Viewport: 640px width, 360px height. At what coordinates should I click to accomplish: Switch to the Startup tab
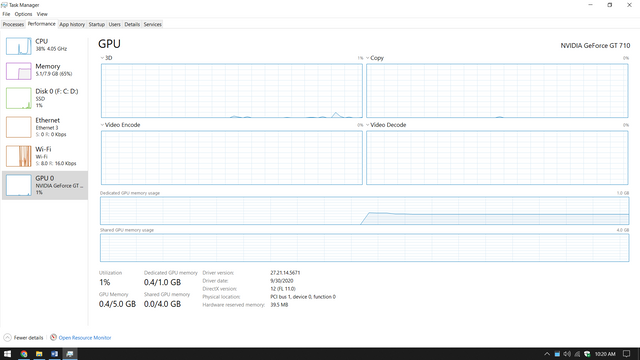pos(97,24)
